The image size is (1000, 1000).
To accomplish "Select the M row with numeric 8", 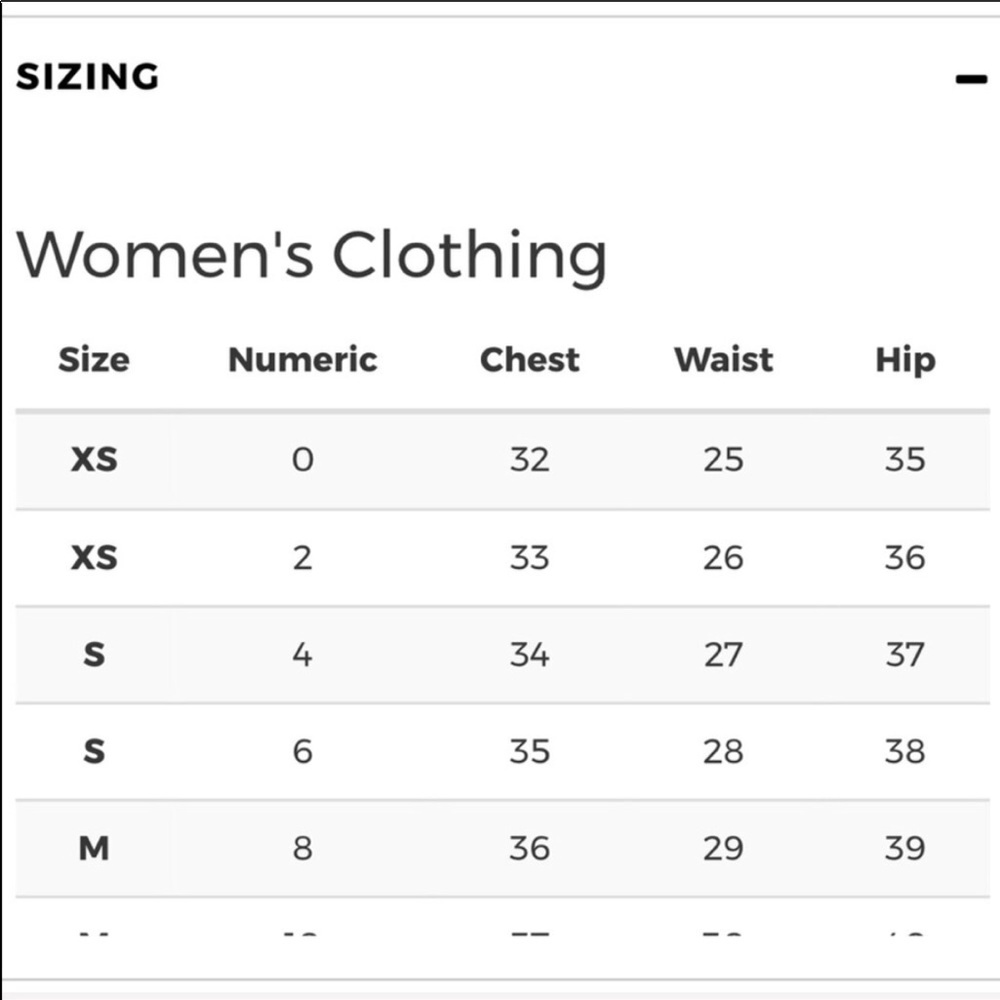I will click(503, 849).
